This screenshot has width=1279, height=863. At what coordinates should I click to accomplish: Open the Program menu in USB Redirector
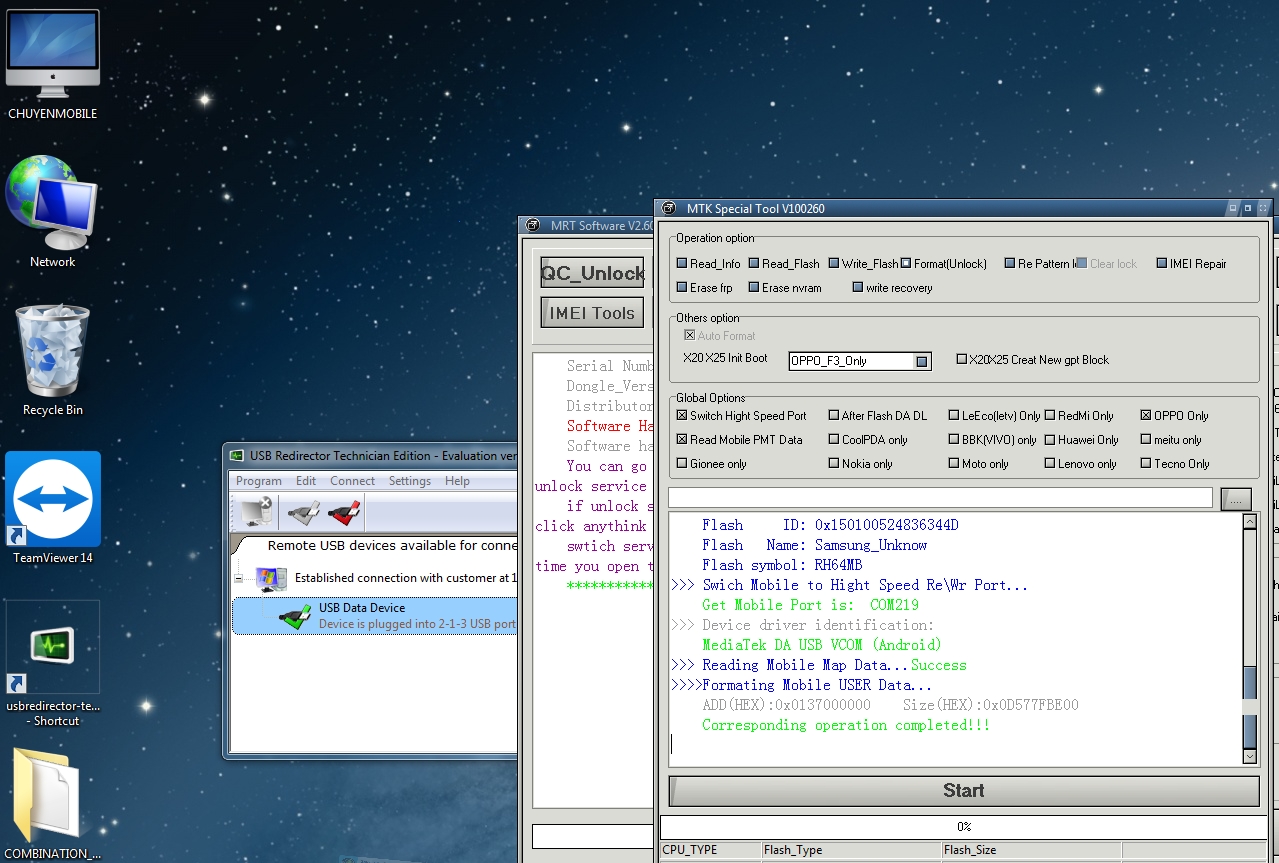point(259,481)
